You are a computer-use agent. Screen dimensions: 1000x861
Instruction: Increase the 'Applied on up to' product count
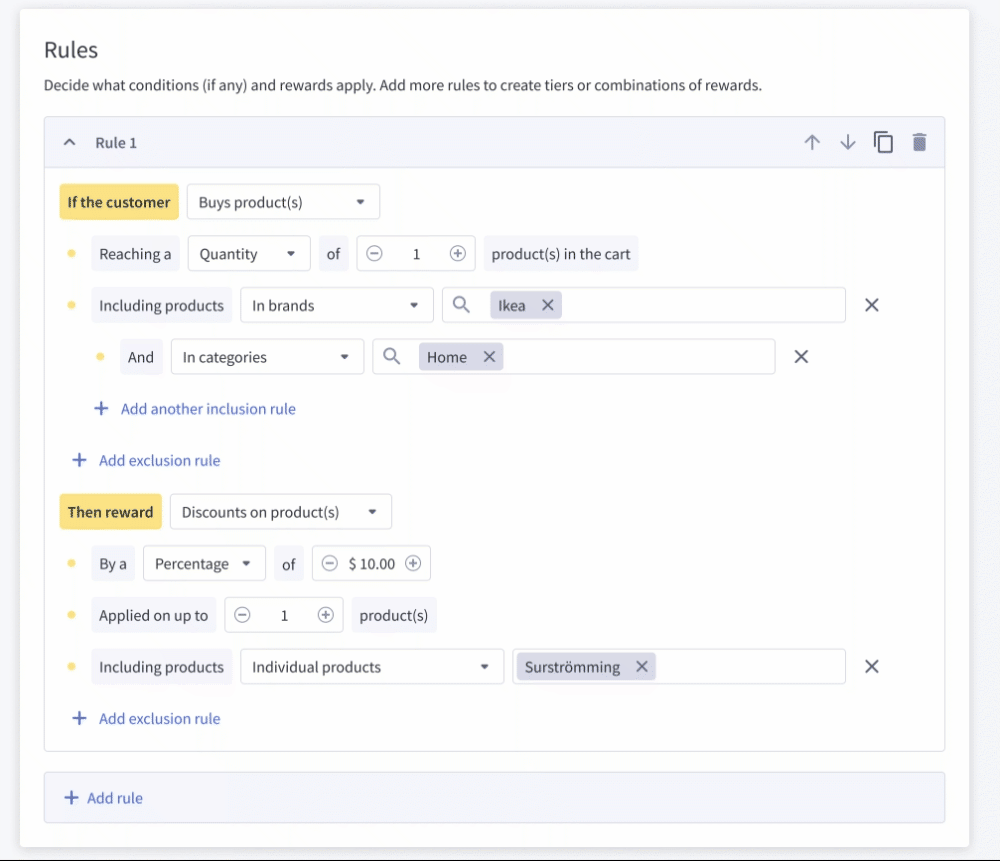pos(325,615)
